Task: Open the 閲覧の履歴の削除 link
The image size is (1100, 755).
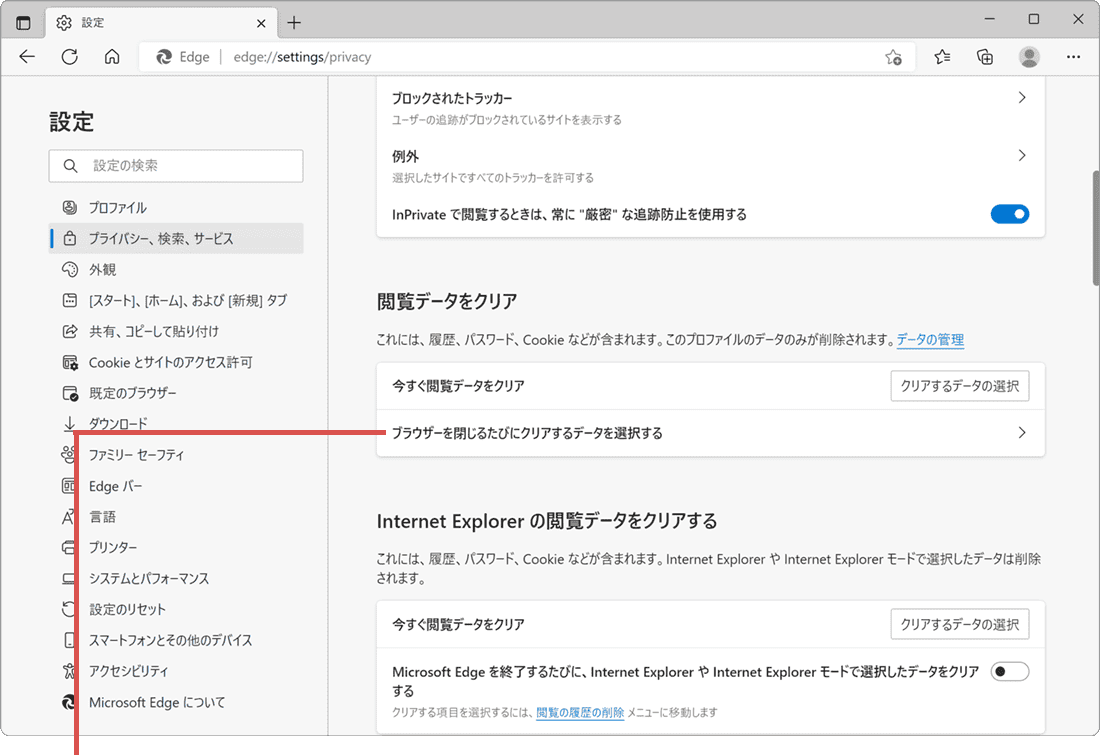Action: tap(580, 712)
